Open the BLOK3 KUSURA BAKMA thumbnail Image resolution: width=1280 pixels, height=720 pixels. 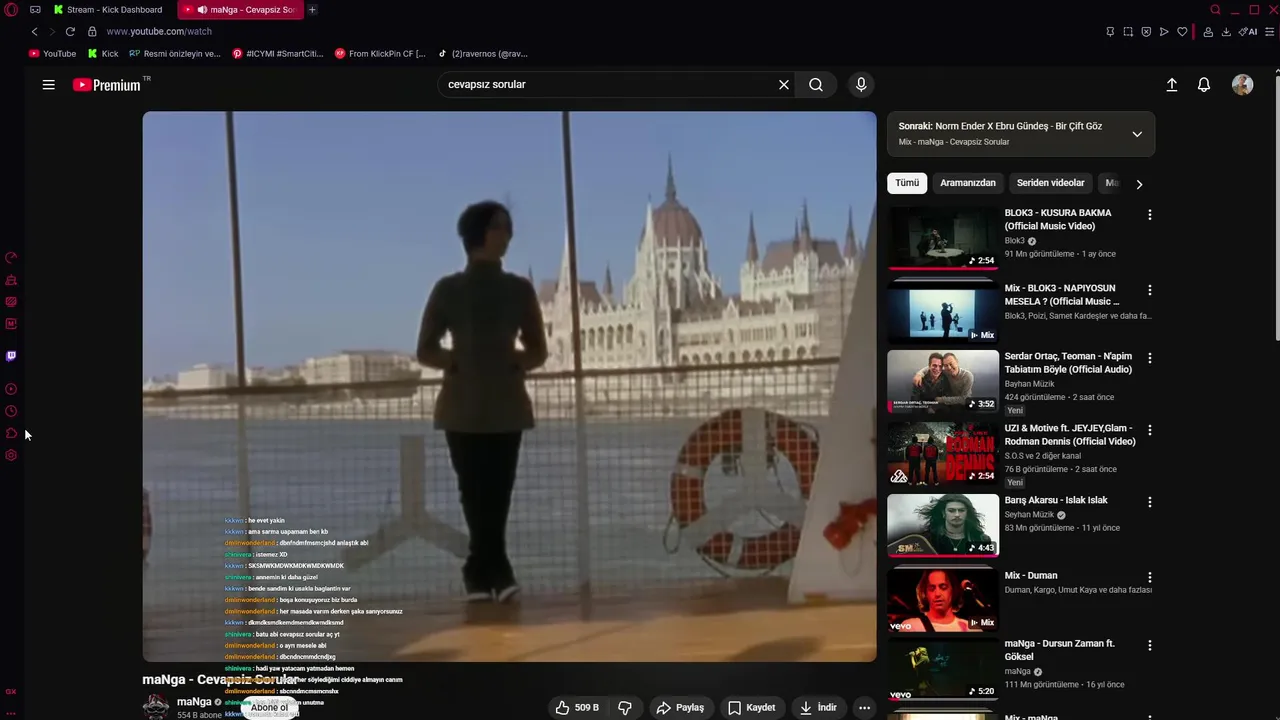(943, 237)
